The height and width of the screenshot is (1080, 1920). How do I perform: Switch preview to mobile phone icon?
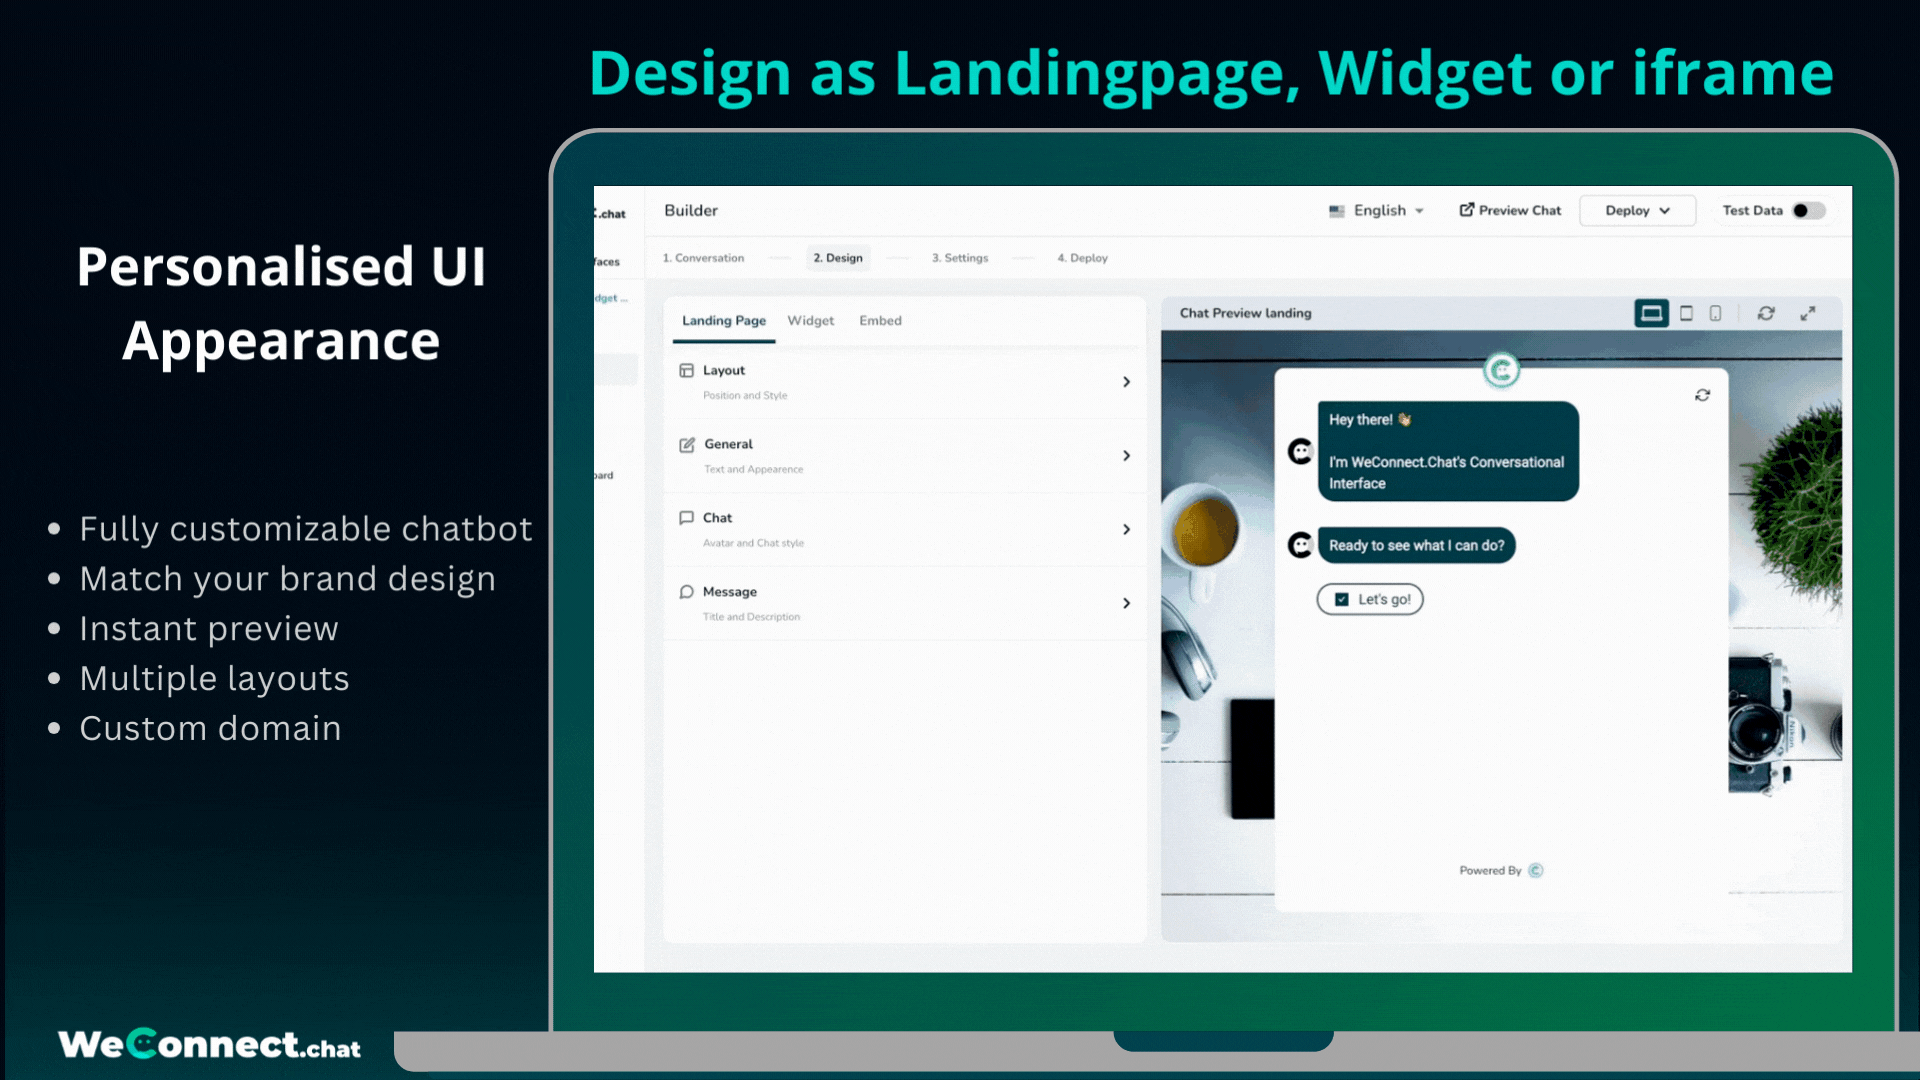1715,314
